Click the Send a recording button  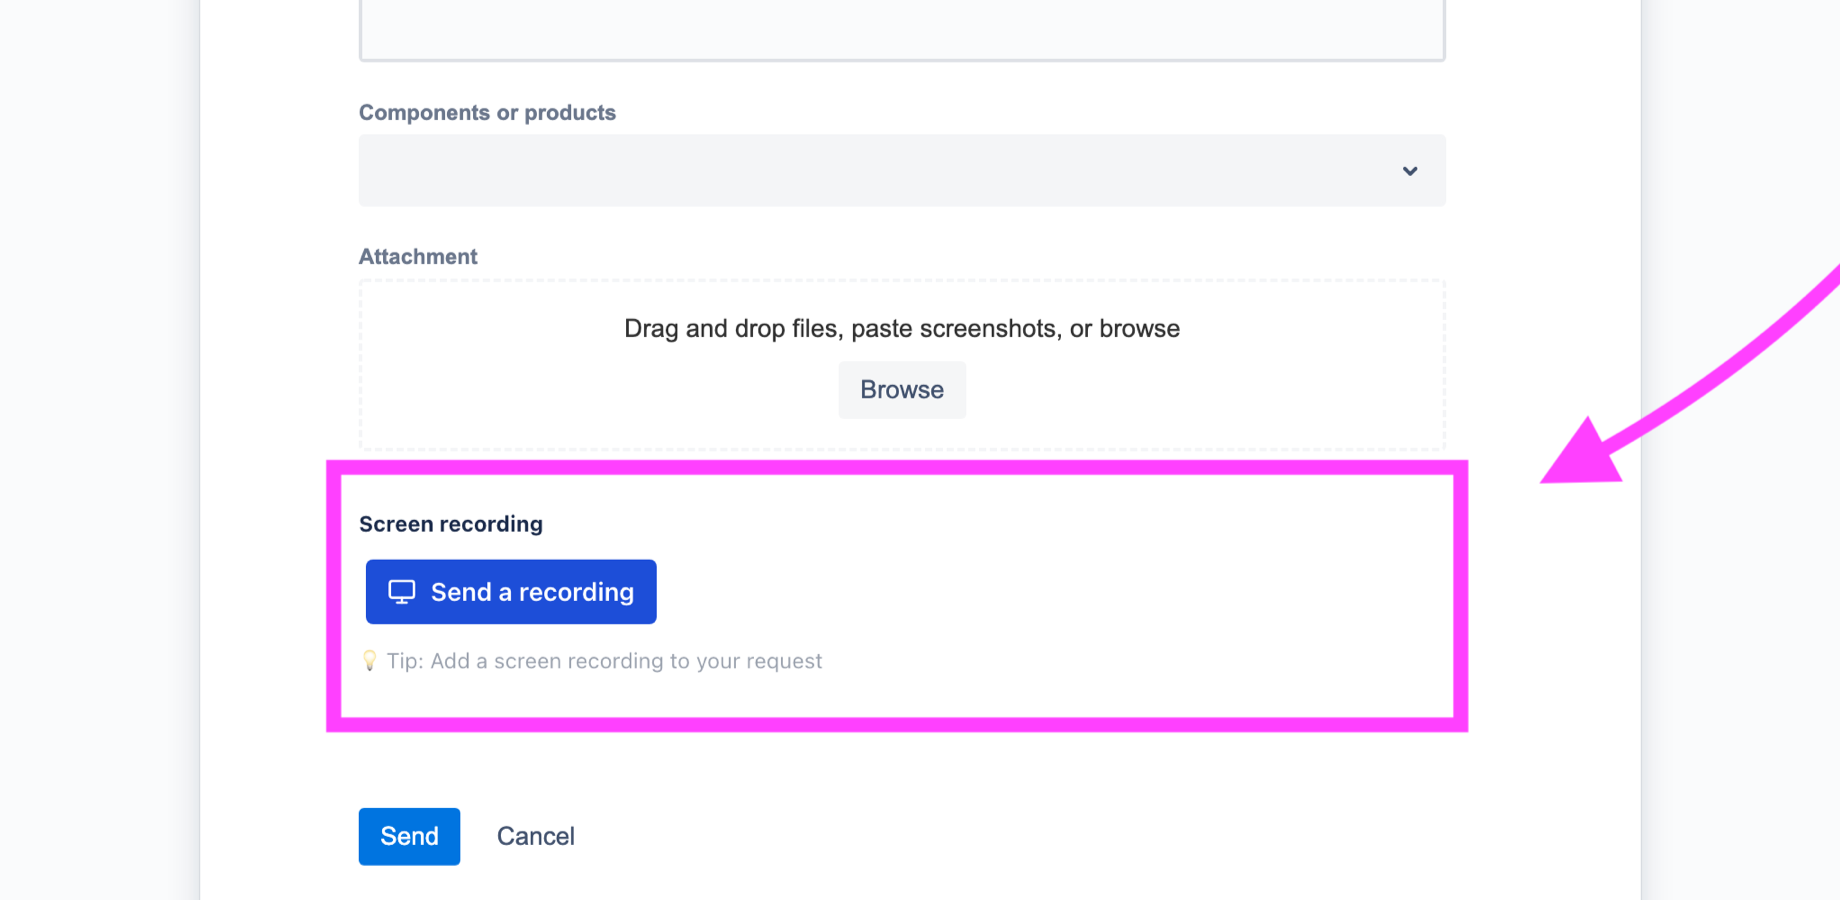pyautogui.click(x=511, y=592)
